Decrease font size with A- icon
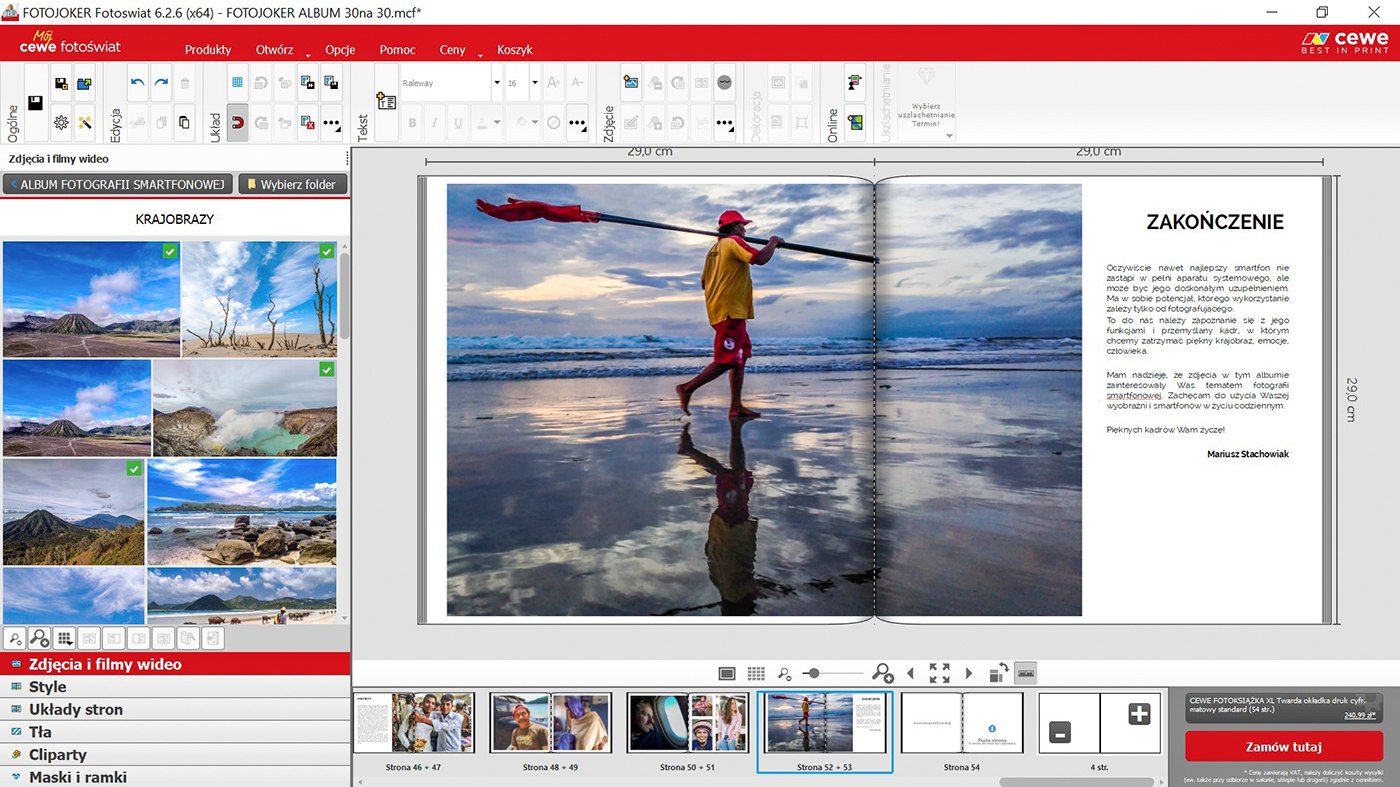Viewport: 1400px width, 787px height. coord(577,83)
